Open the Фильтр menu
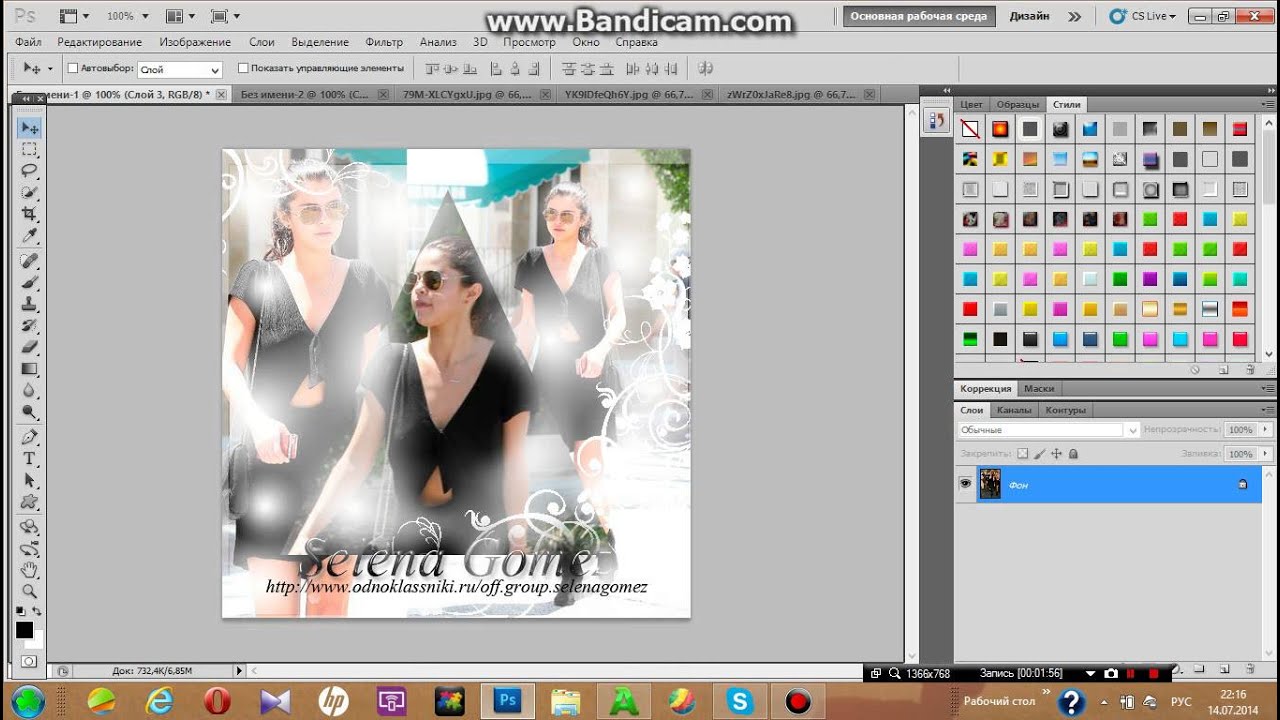 [x=384, y=42]
